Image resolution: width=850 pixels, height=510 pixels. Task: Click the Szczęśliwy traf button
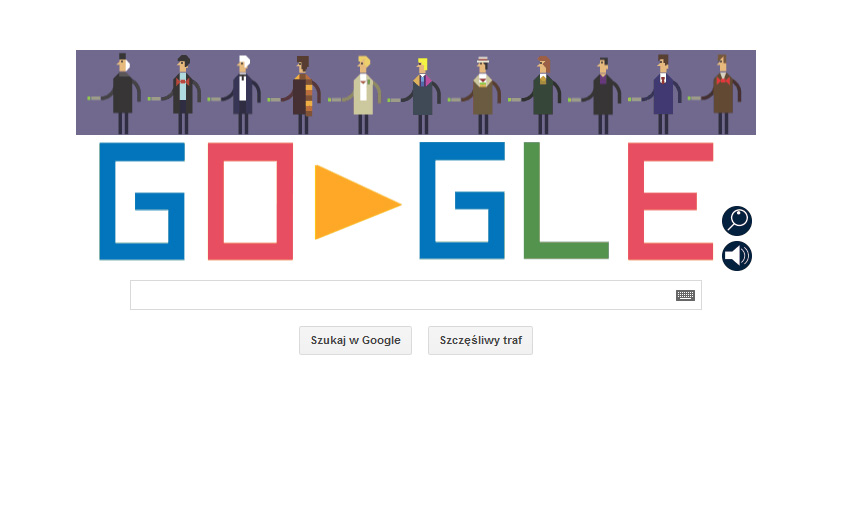[x=480, y=340]
